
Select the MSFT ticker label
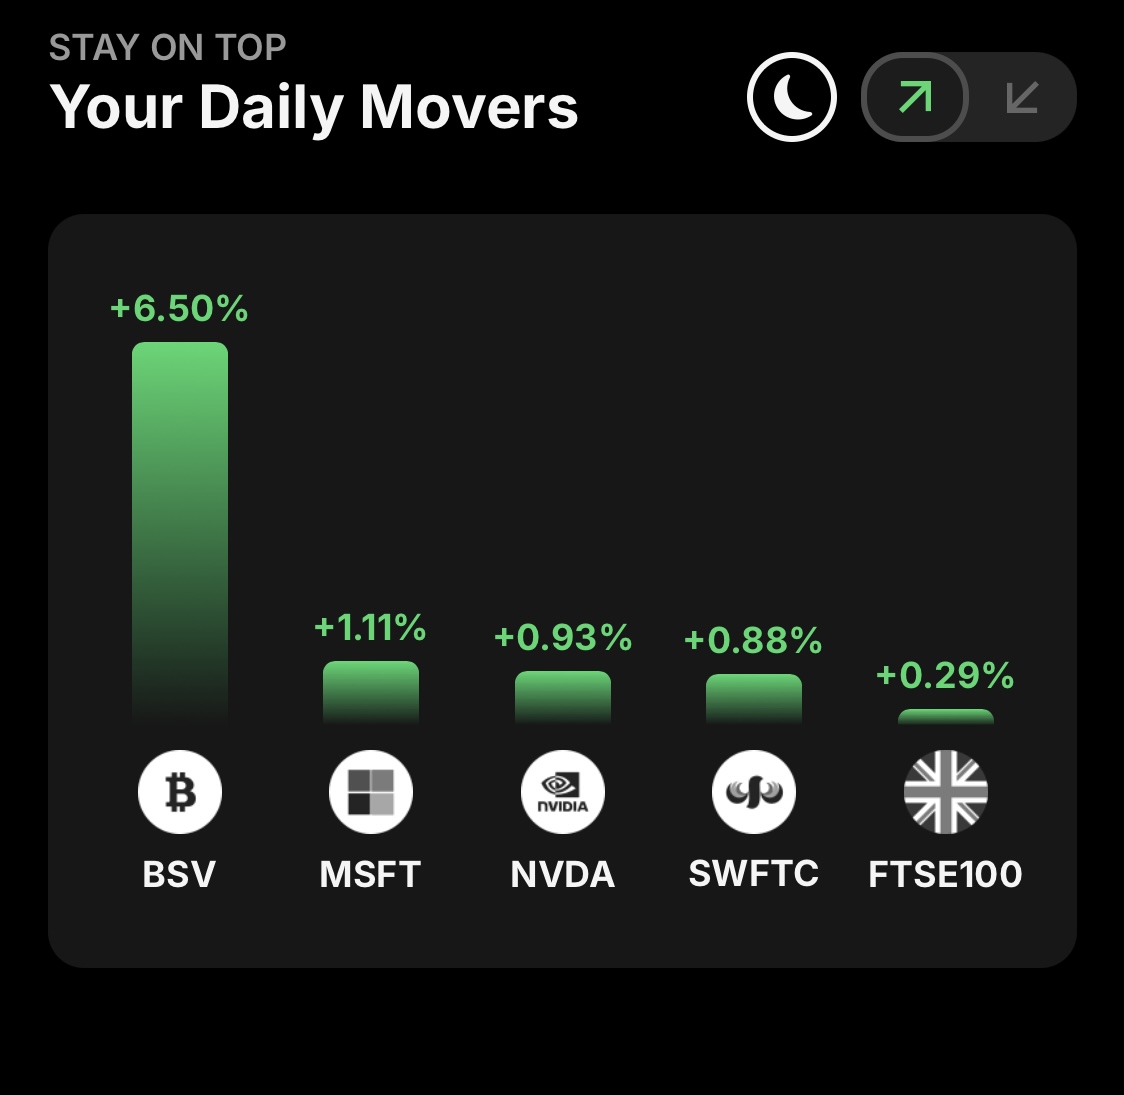pos(370,874)
